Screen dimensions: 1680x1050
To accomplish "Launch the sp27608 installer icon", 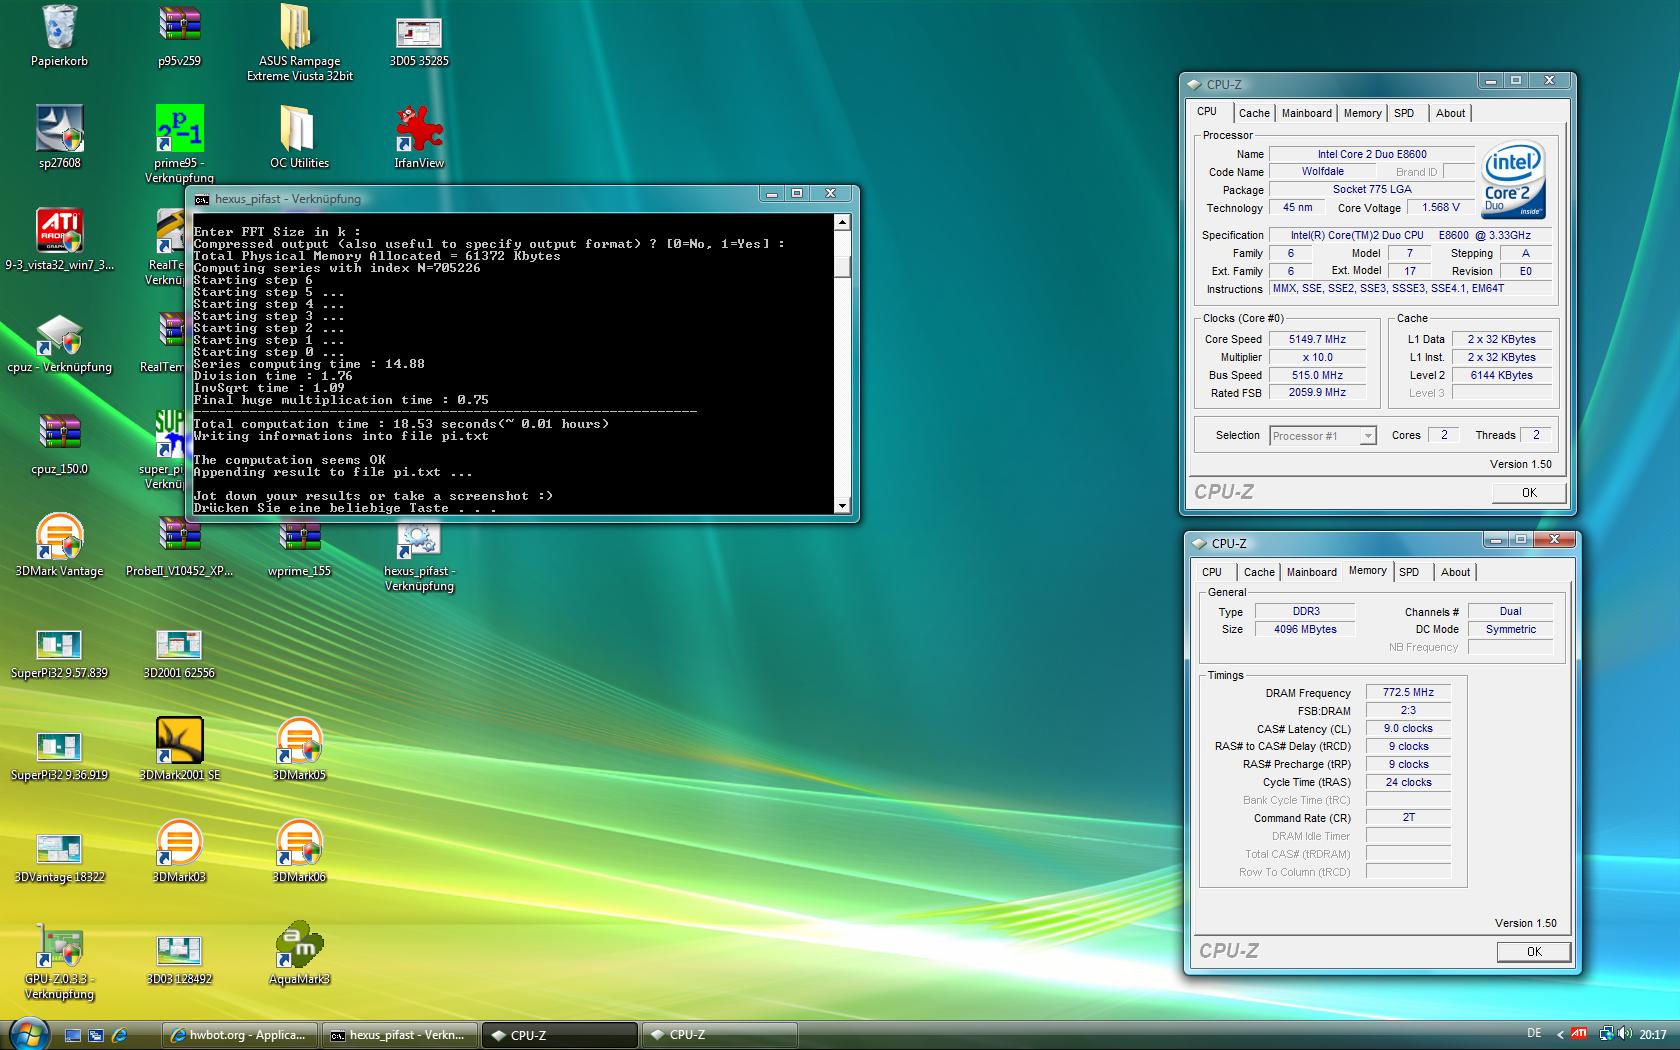I will coord(59,137).
